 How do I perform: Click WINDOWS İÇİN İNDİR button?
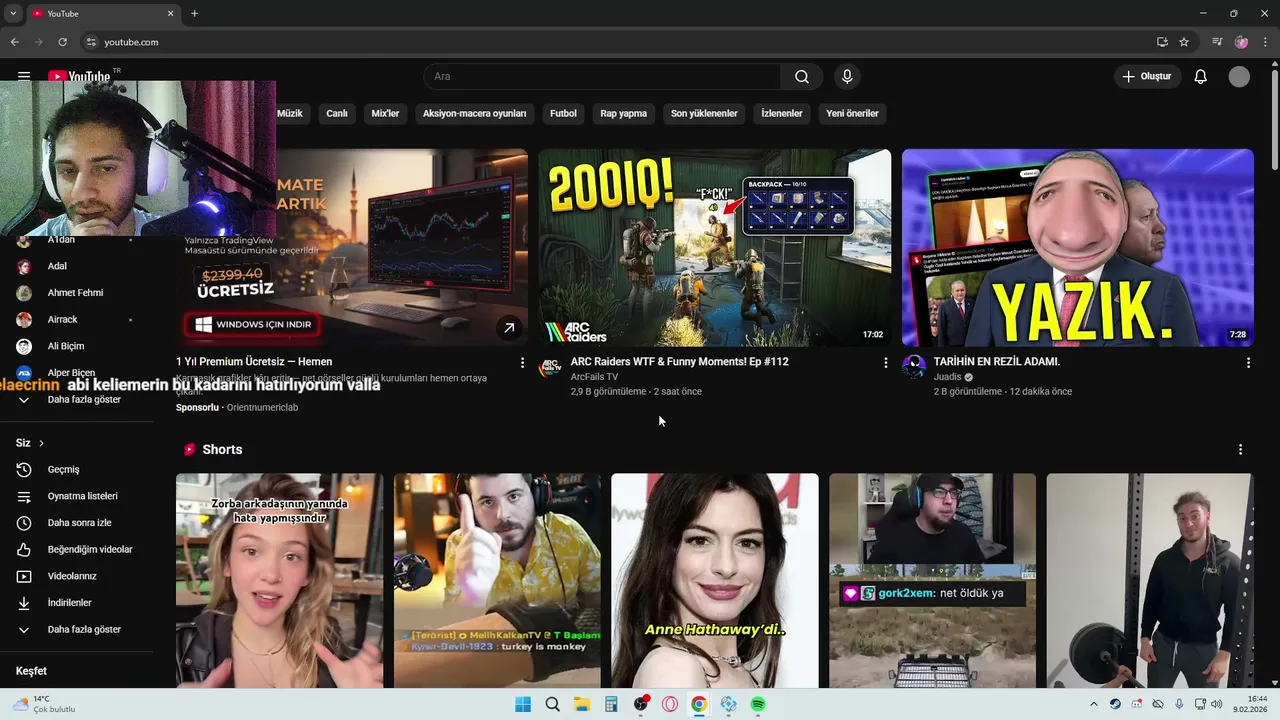click(252, 325)
